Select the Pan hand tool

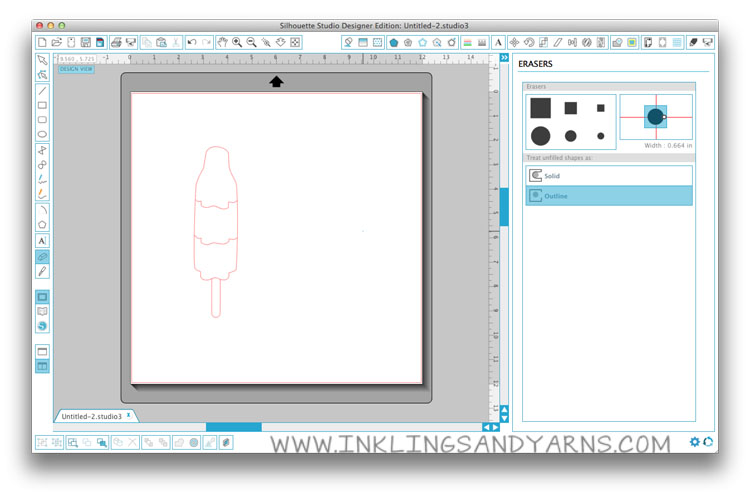tap(222, 43)
